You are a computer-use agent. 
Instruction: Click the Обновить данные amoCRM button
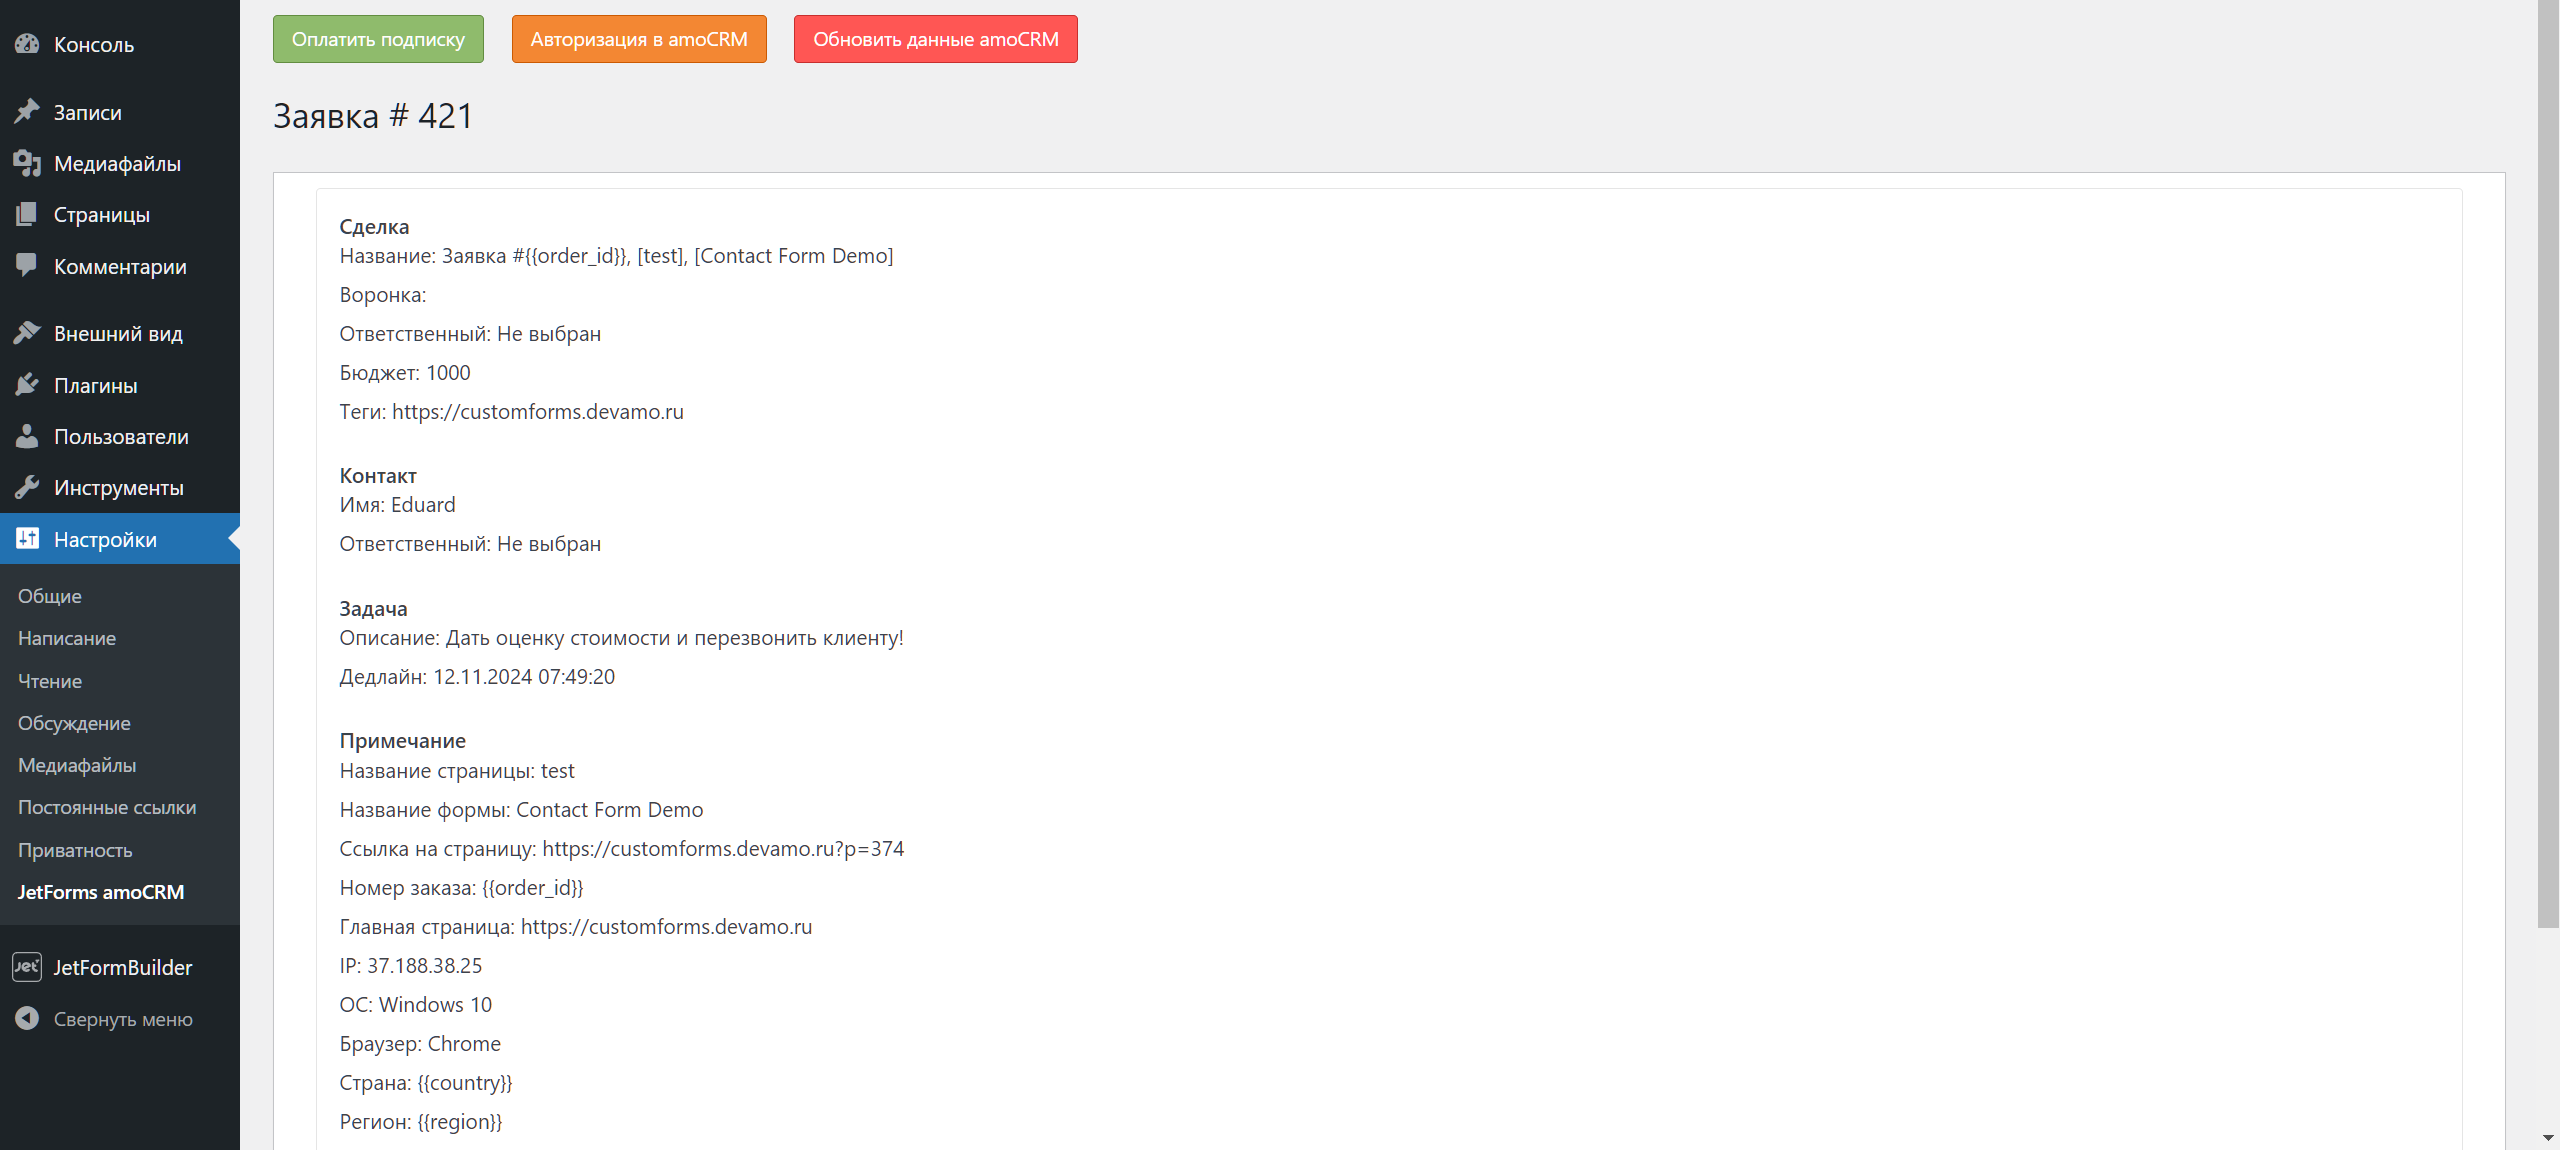[934, 39]
